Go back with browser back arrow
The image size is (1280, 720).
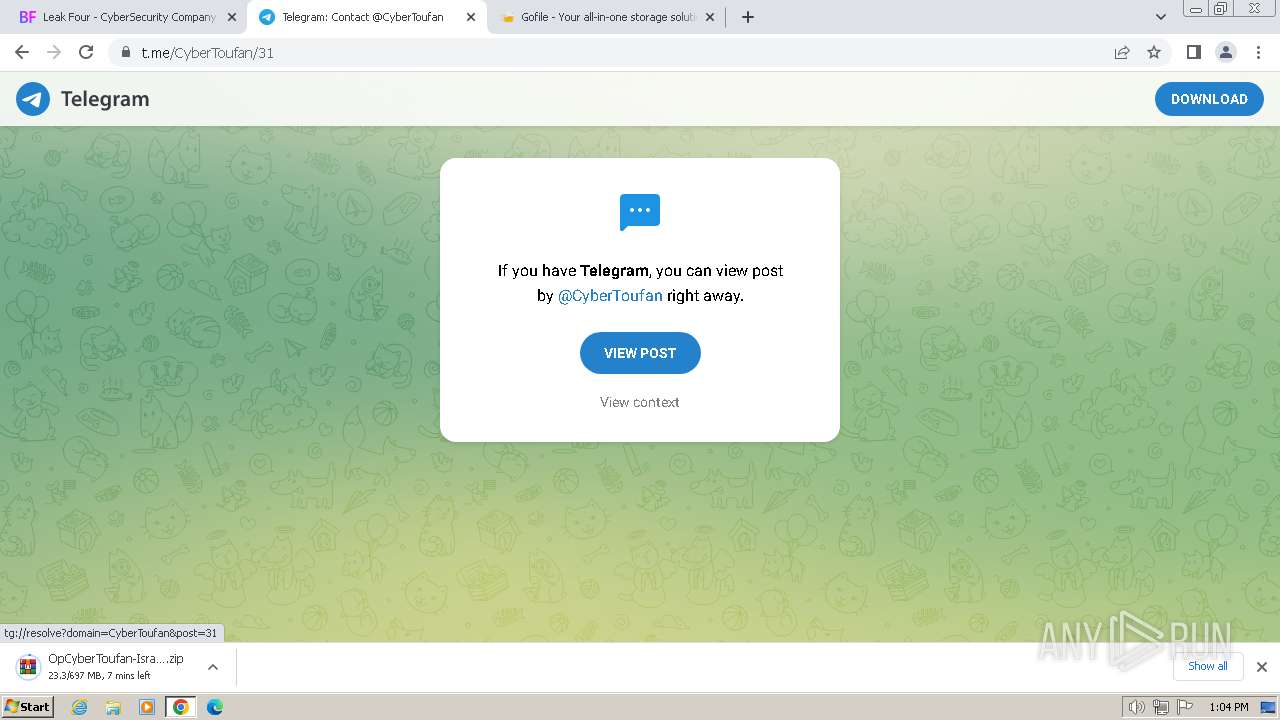tap(22, 52)
